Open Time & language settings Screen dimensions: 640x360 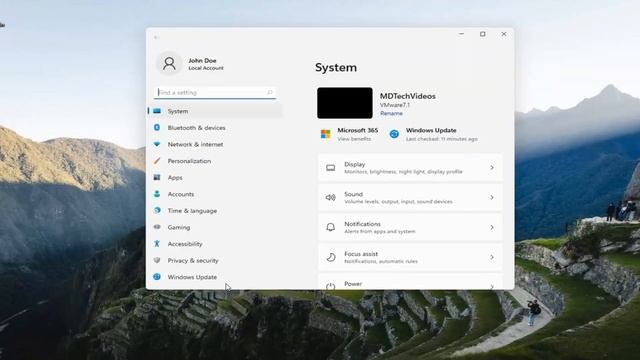click(215, 211)
